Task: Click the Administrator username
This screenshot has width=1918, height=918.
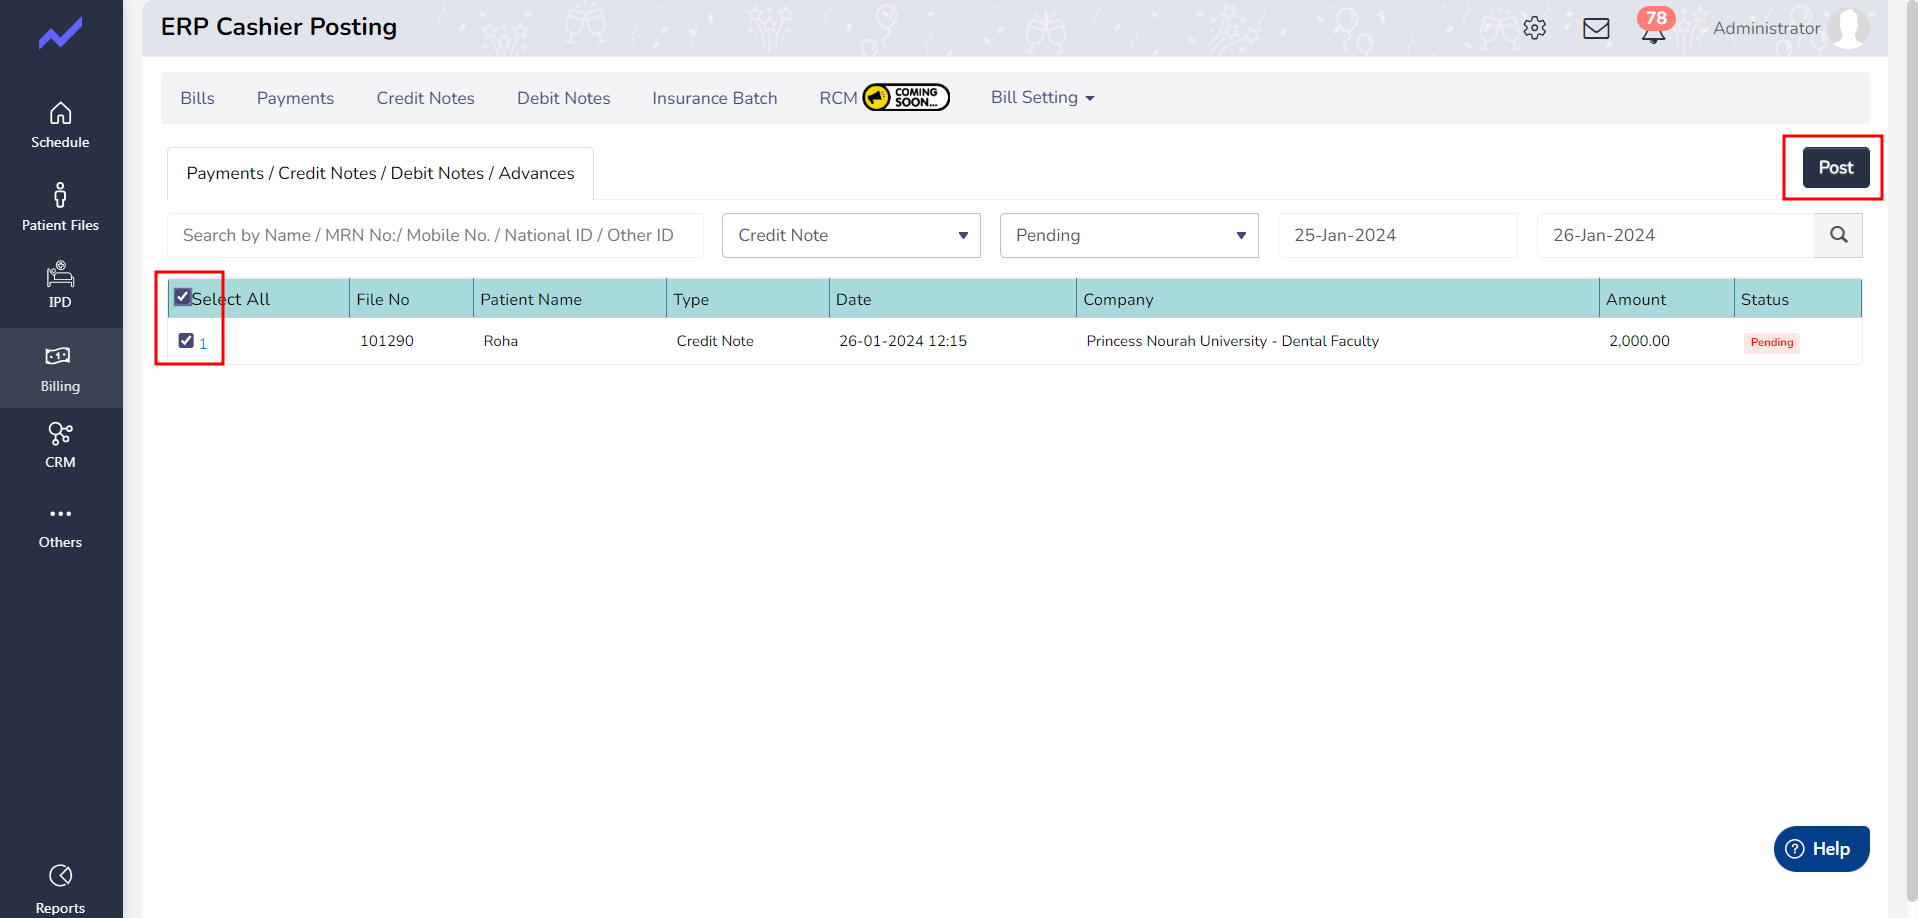Action: [x=1766, y=28]
